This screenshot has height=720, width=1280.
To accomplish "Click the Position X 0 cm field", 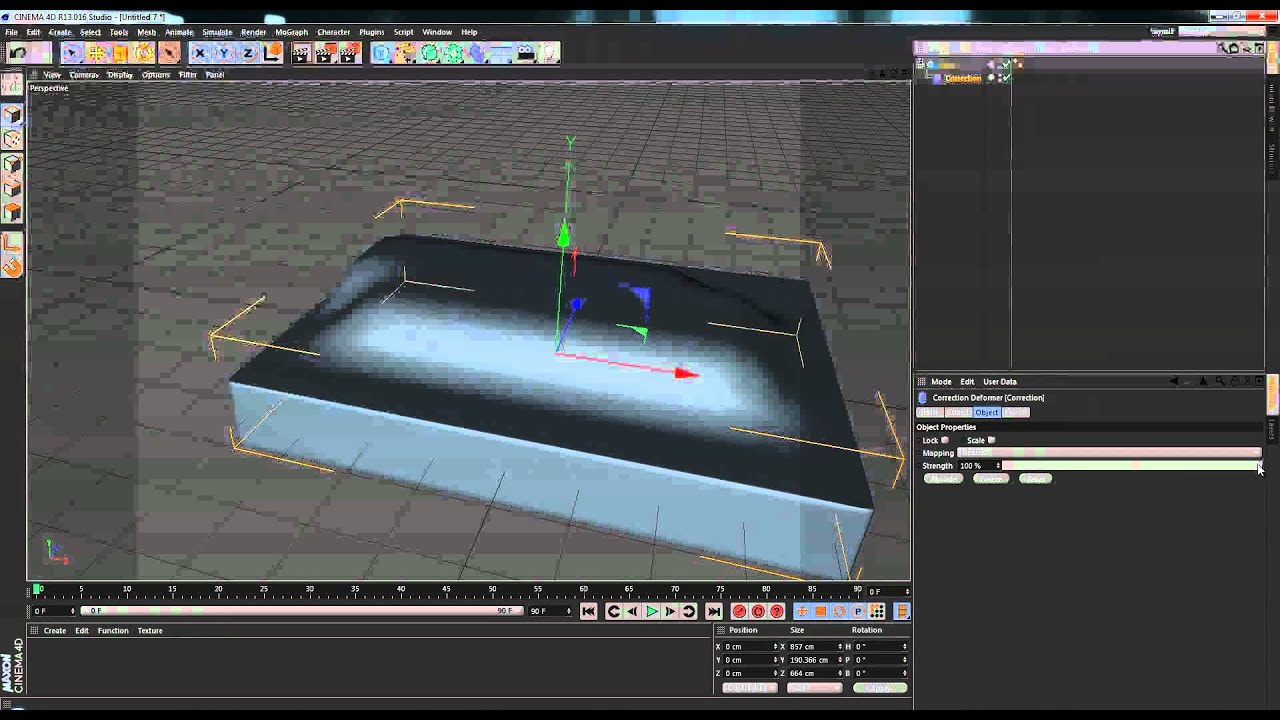I will pyautogui.click(x=748, y=647).
